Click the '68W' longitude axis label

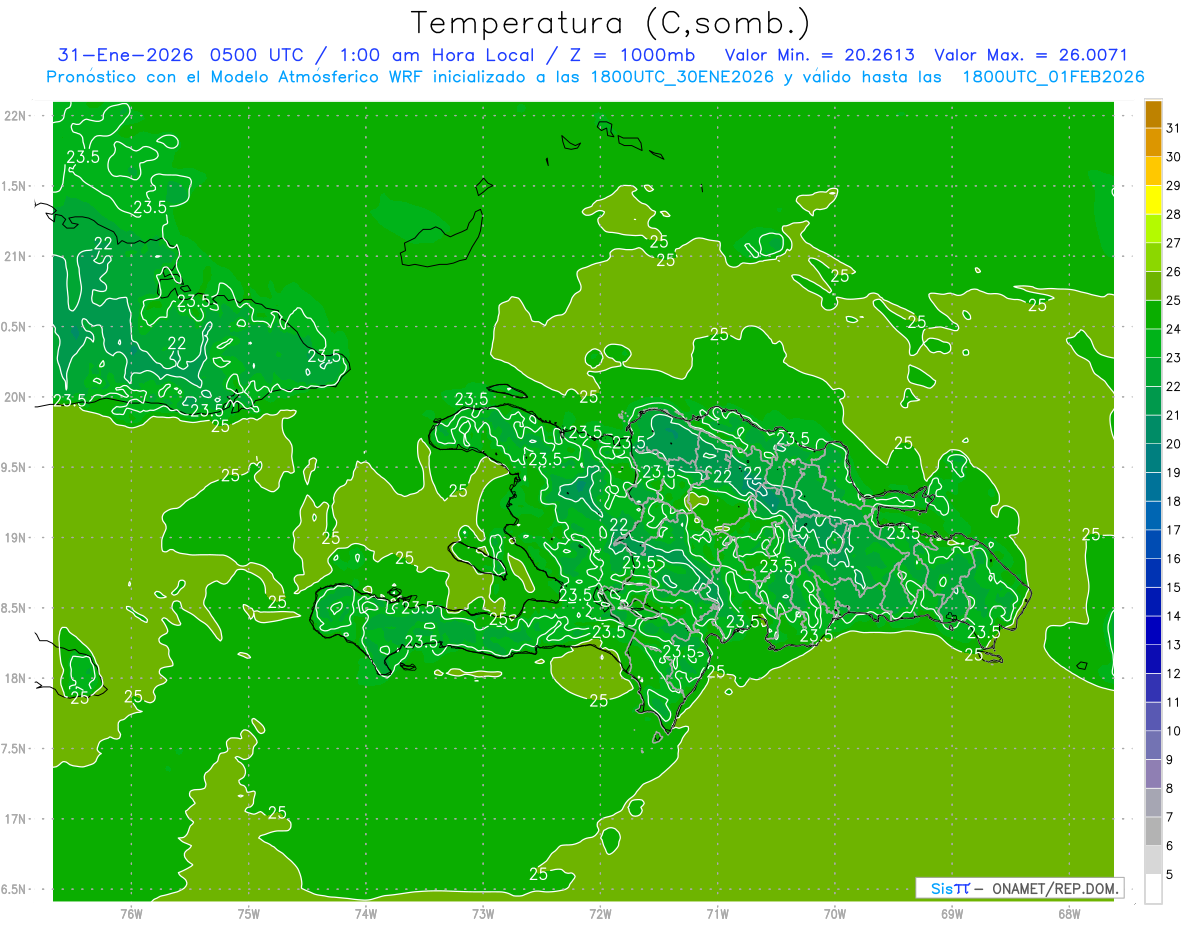[x=1069, y=914]
